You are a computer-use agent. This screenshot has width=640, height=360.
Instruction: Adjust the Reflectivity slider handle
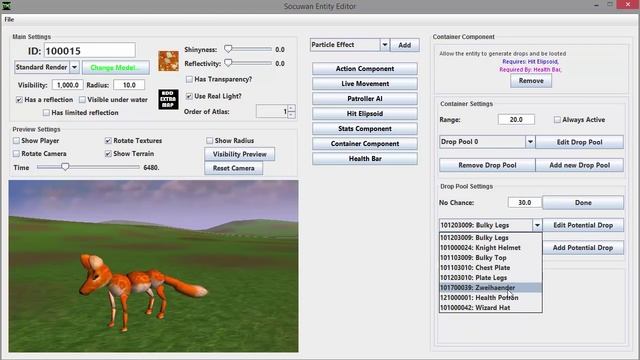[x=228, y=63]
